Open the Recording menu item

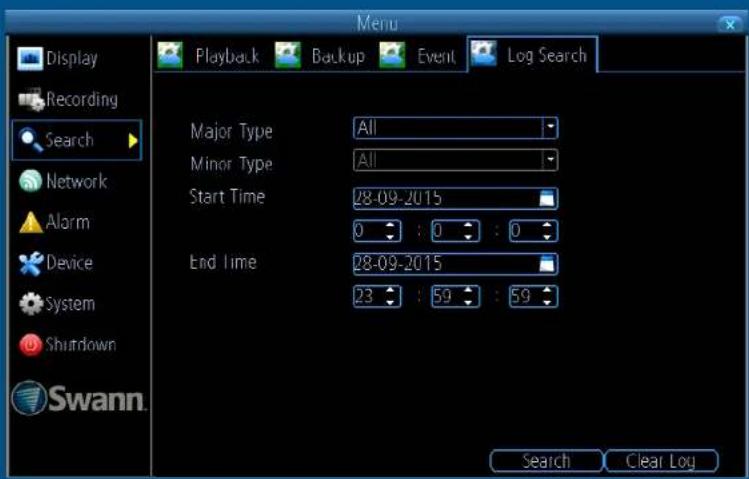point(67,99)
